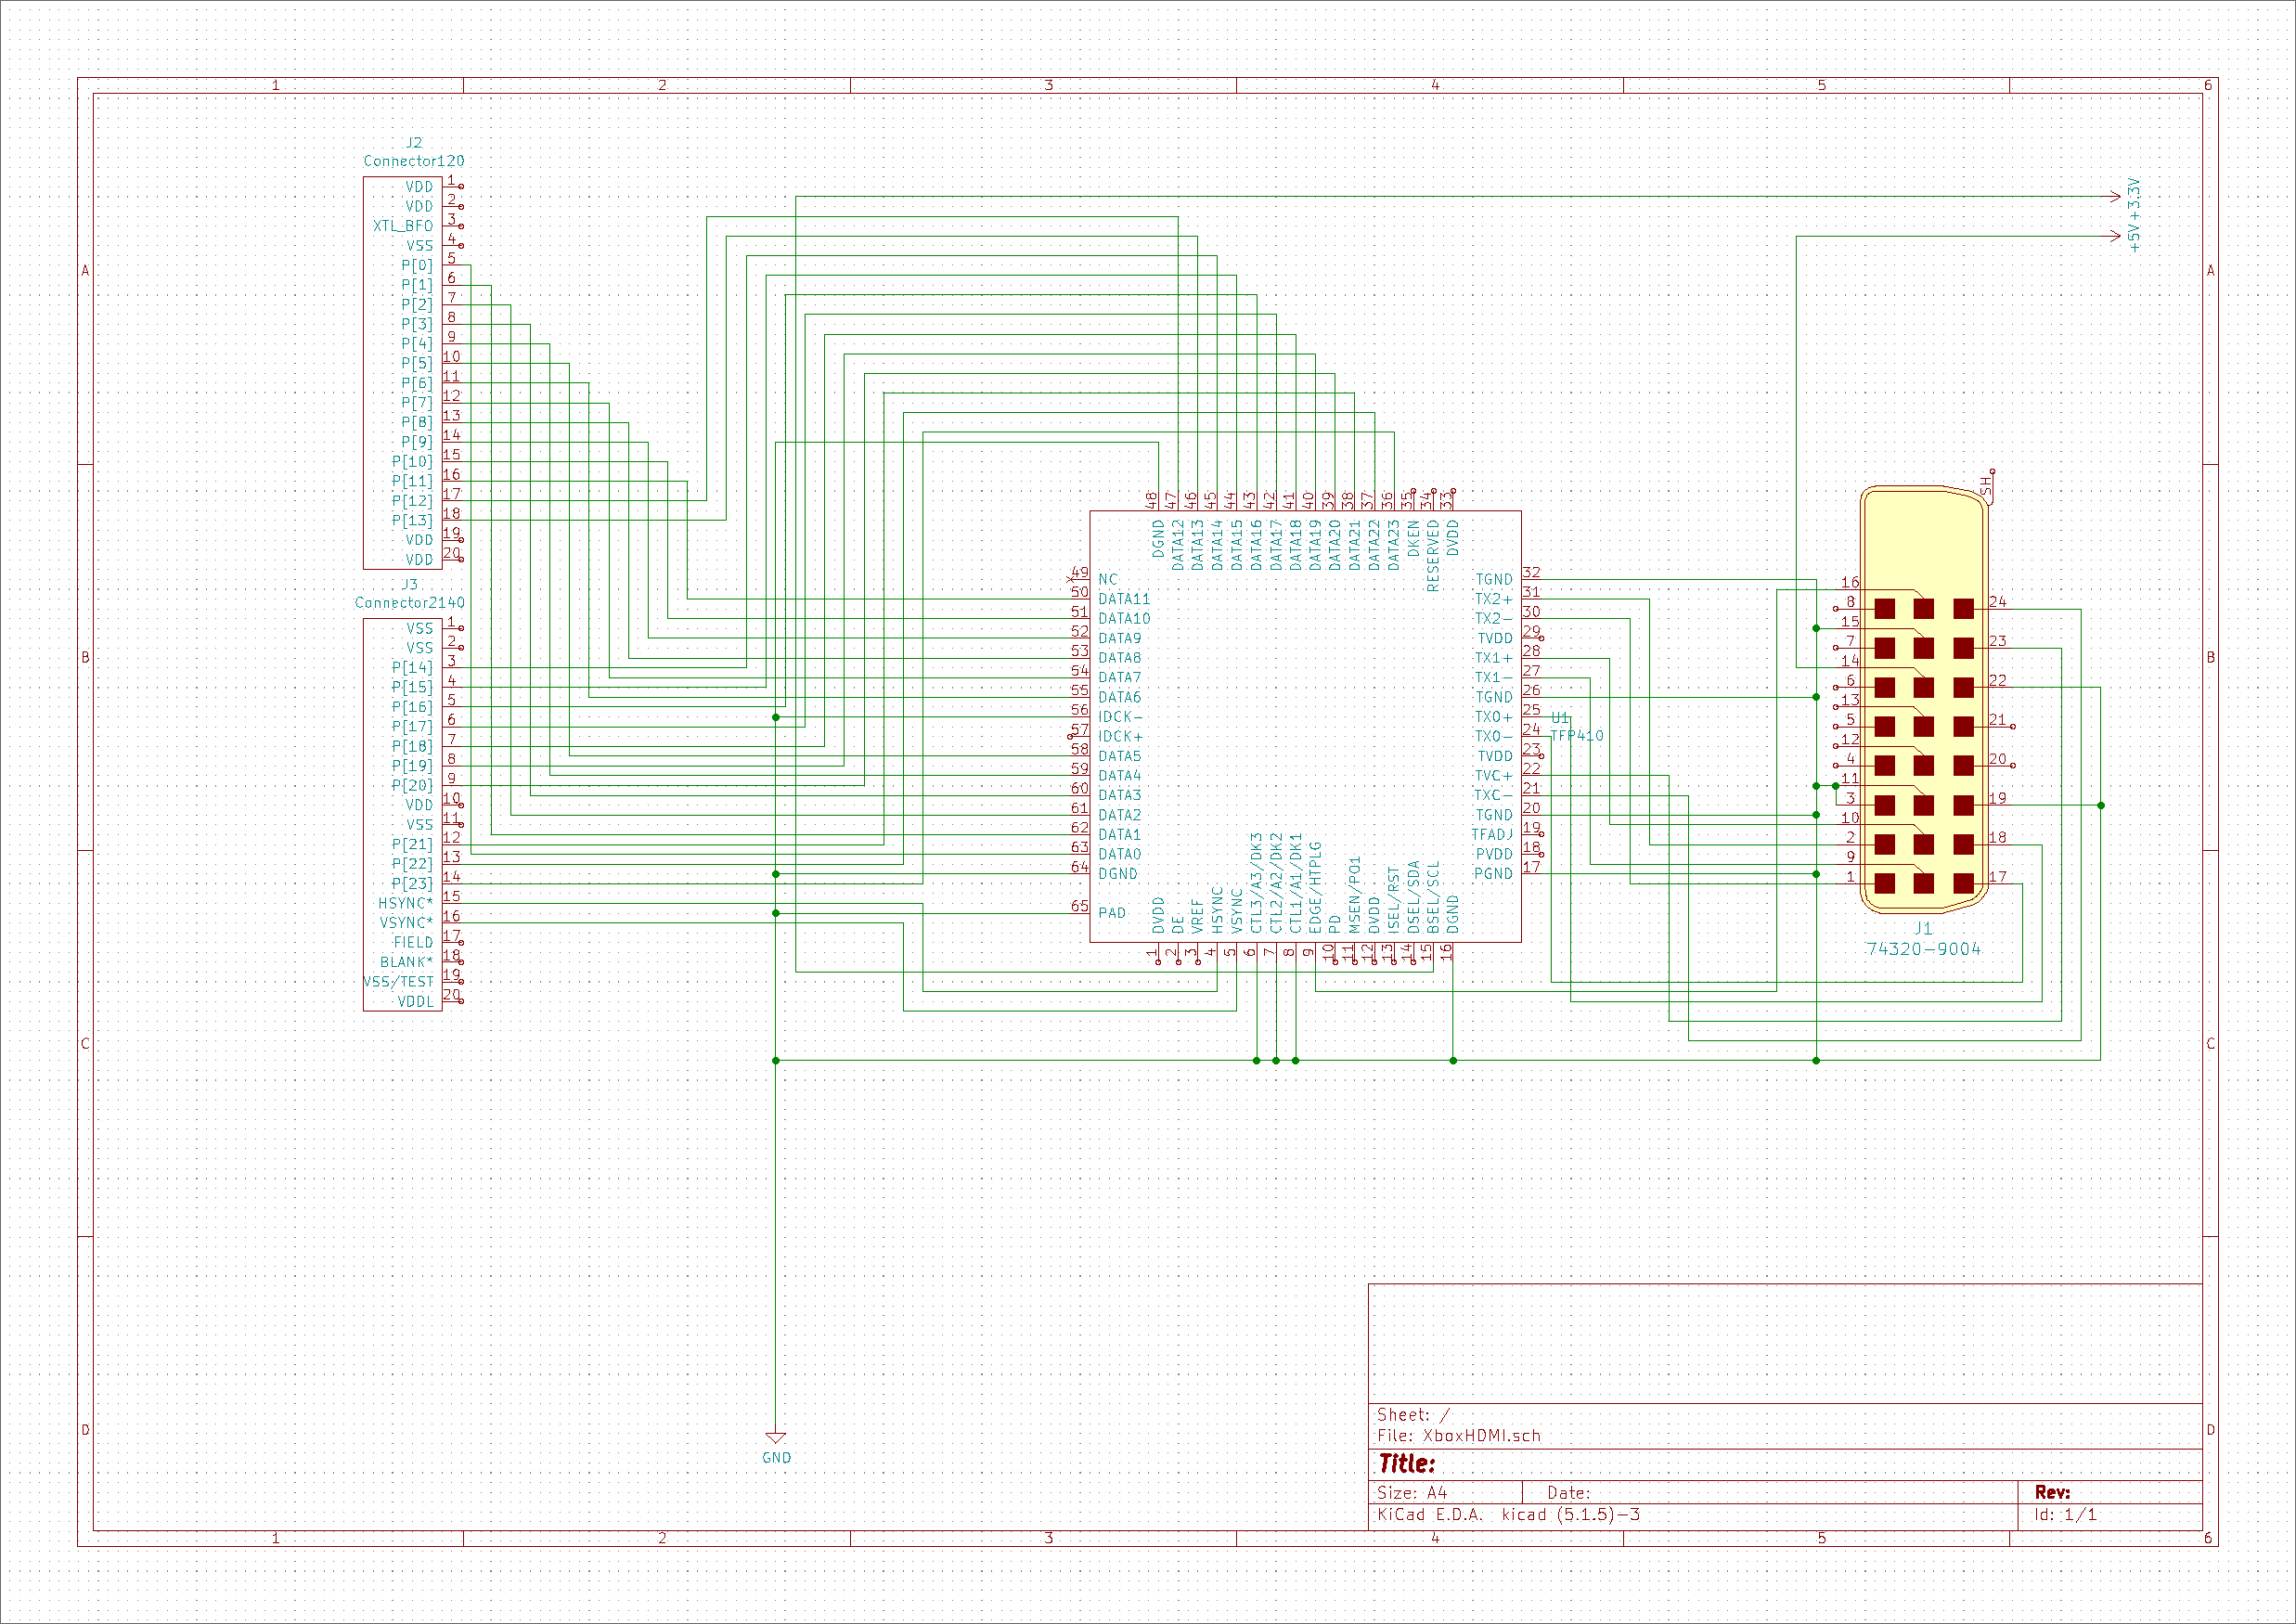The height and width of the screenshot is (1624, 2296).
Task: Click the Title: field in title block
Action: tap(1407, 1464)
